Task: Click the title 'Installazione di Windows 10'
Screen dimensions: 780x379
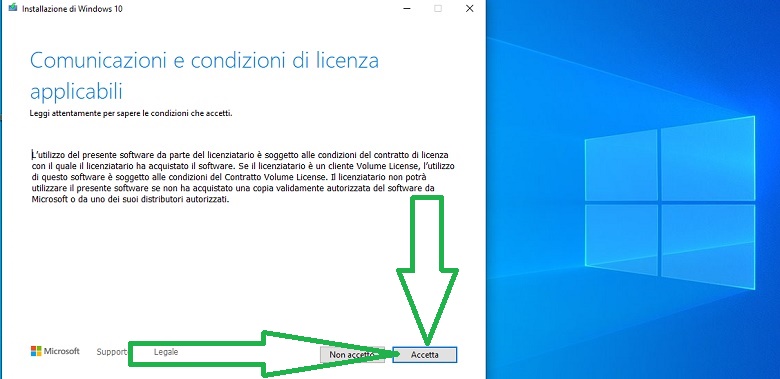Action: point(72,9)
